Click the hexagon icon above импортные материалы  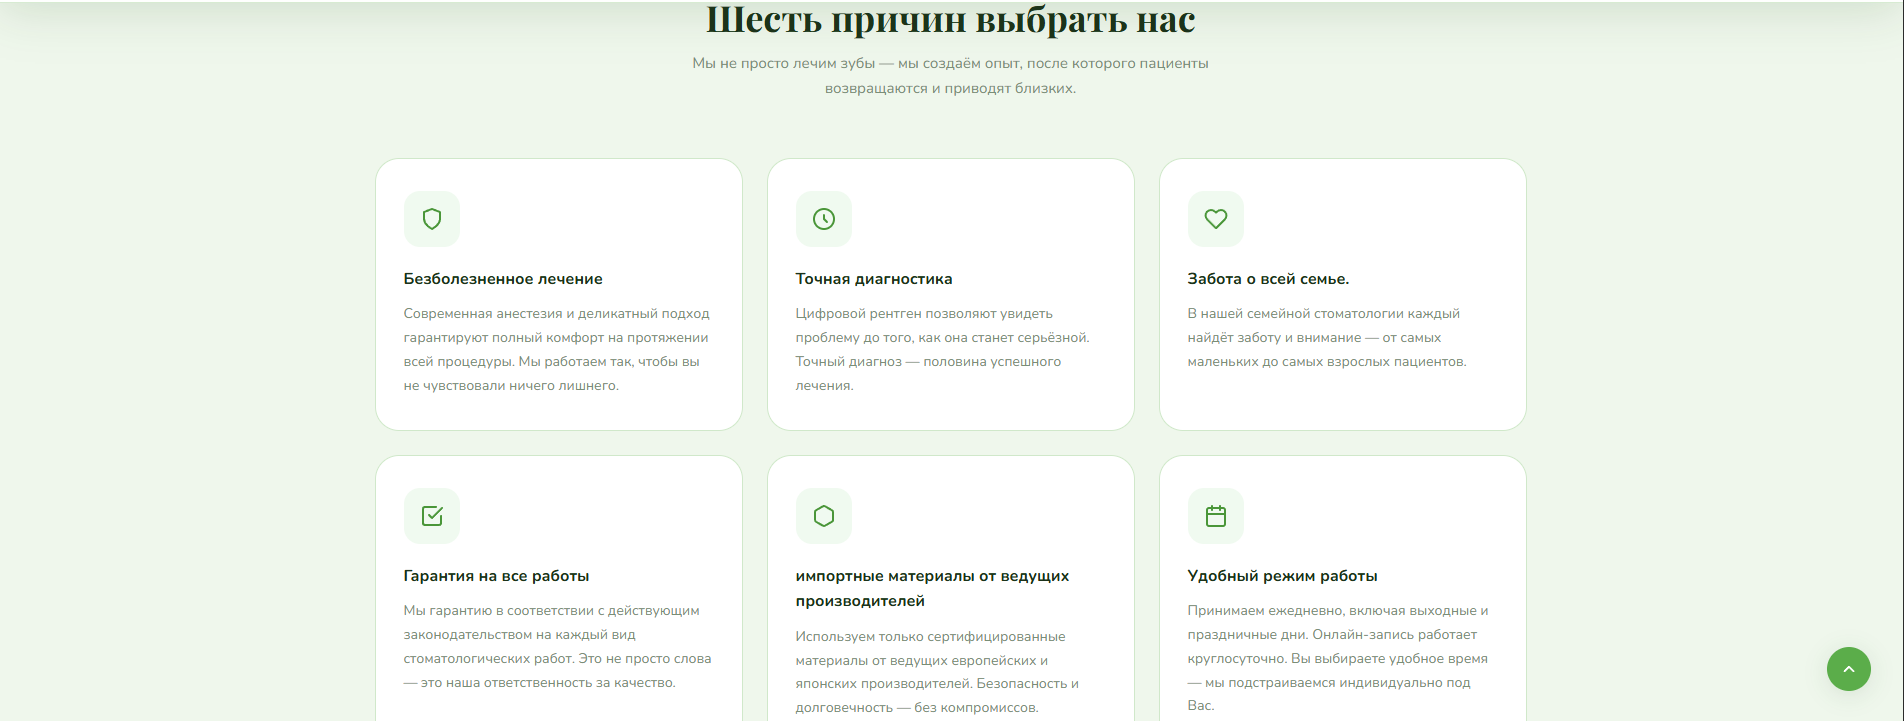click(824, 516)
